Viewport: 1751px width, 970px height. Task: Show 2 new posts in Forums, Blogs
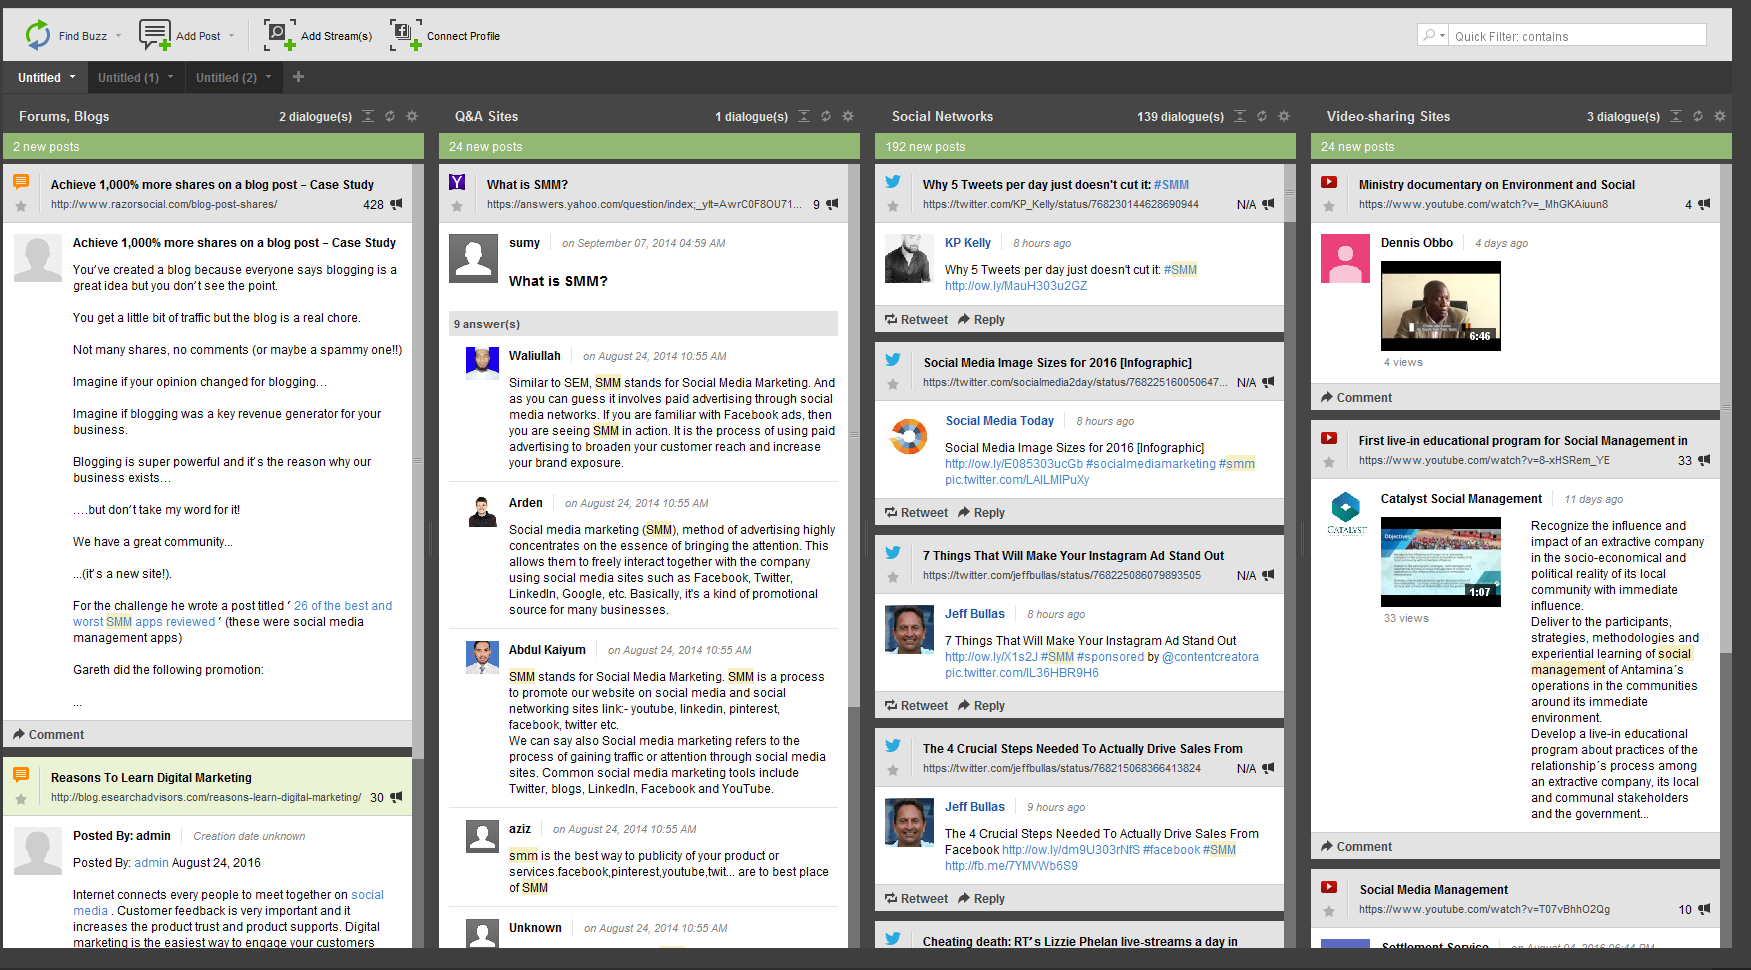pos(213,146)
